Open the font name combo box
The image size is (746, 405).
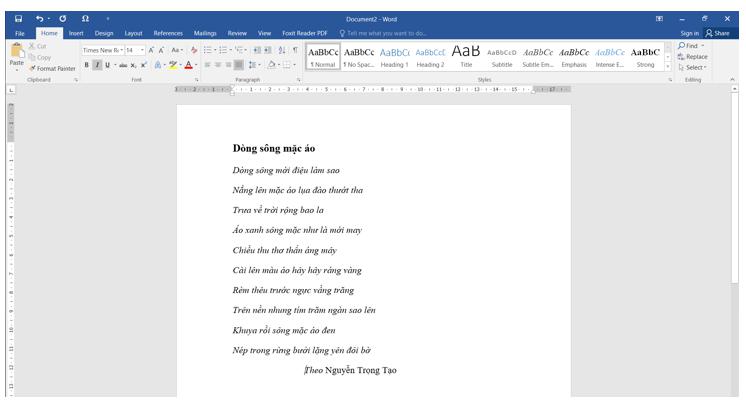[103, 50]
